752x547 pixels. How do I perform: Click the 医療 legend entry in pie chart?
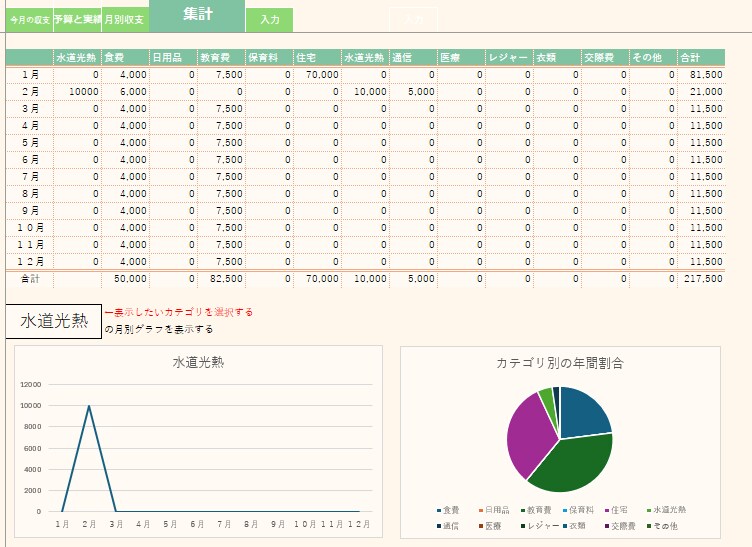coord(490,526)
